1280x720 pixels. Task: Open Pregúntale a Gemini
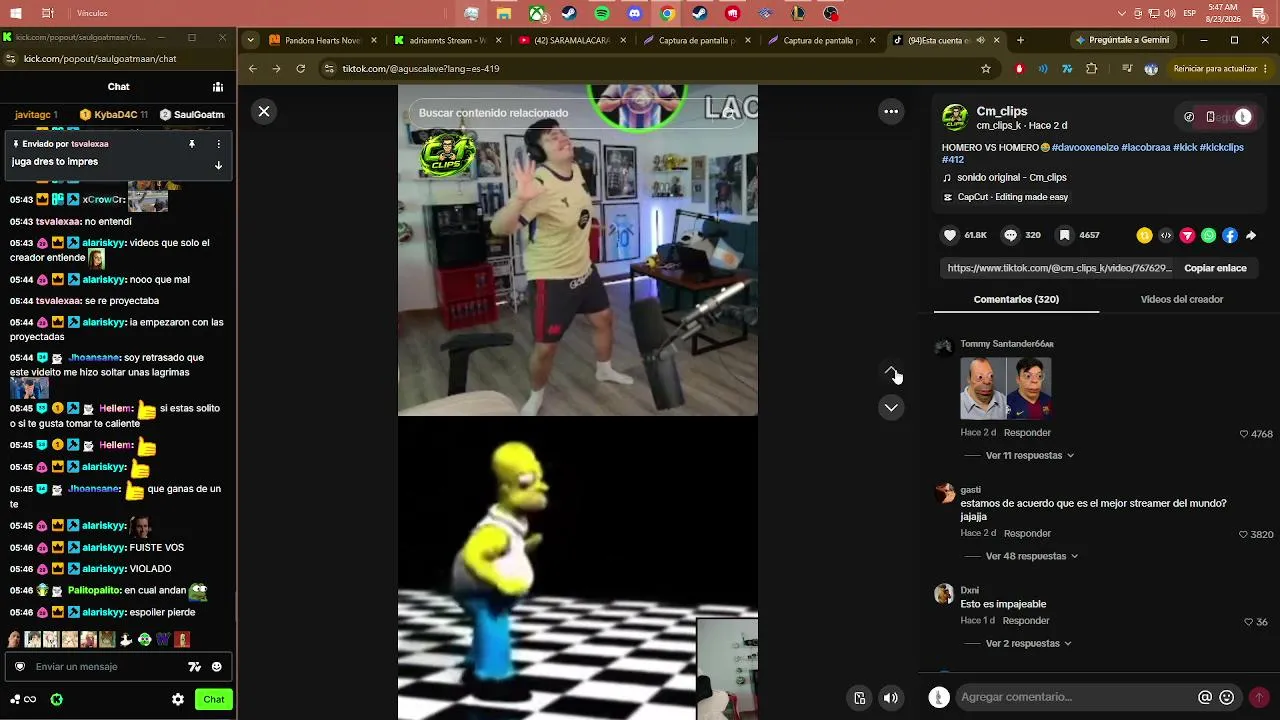click(1122, 40)
